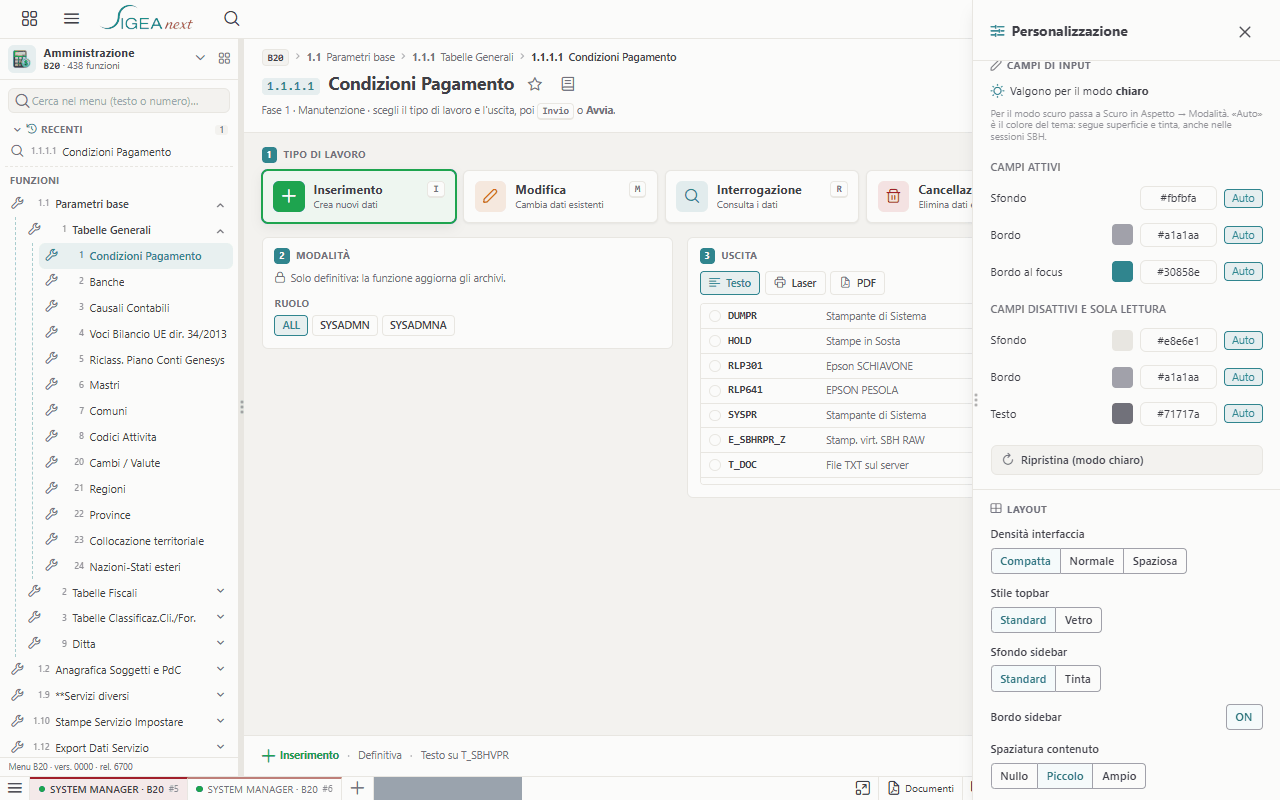Select the DUMPR printer radio button
The image size is (1280, 800).
tap(715, 316)
